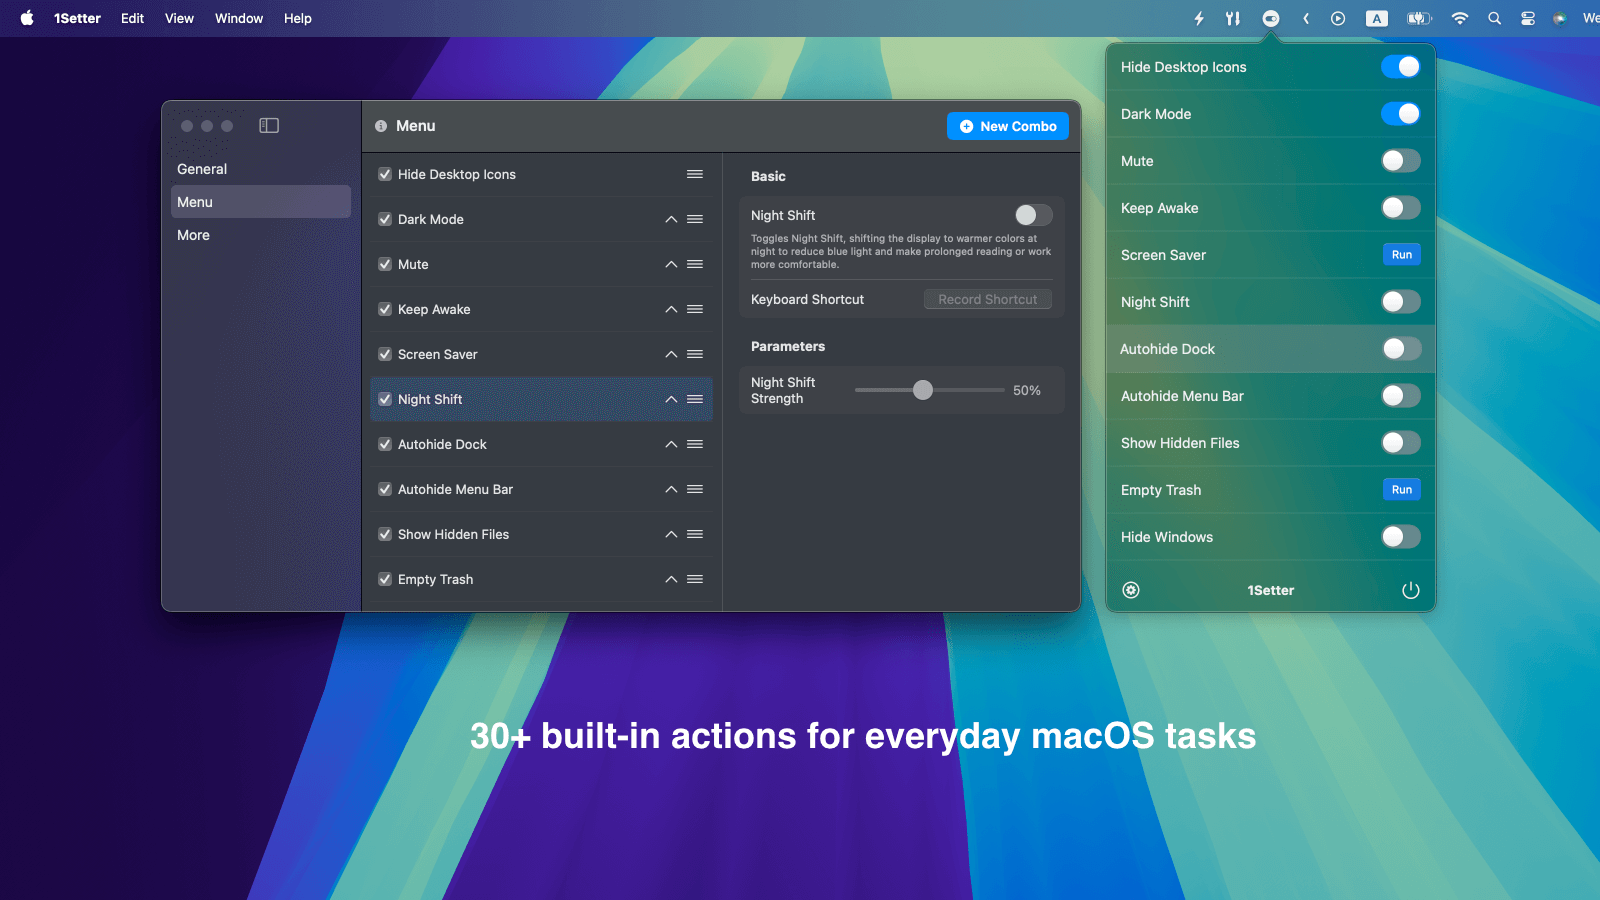Screen dimensions: 1600x900
Task: Click the New Combo button
Action: coord(1007,126)
